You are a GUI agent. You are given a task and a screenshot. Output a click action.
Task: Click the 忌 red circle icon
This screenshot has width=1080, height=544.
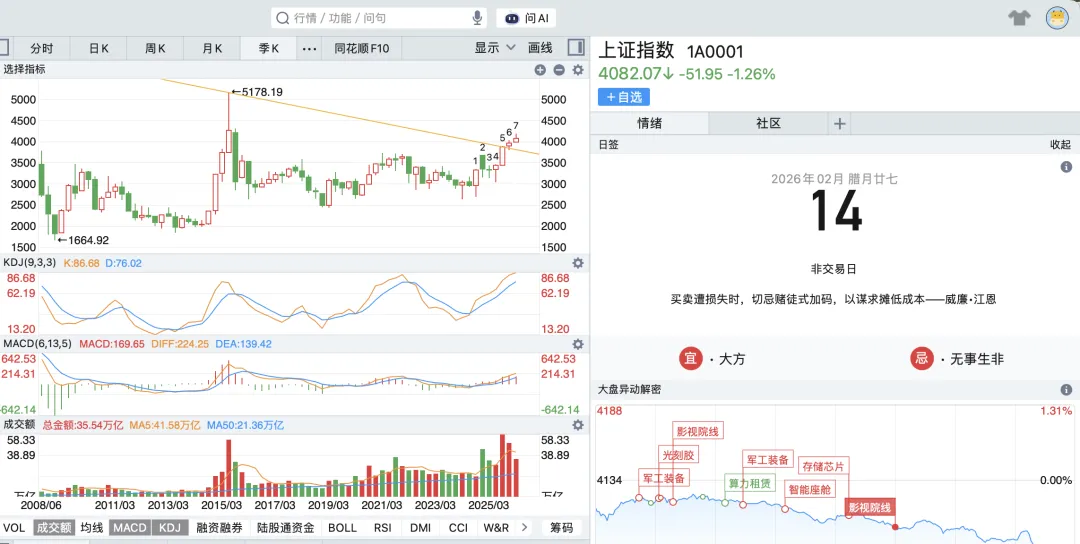(922, 359)
